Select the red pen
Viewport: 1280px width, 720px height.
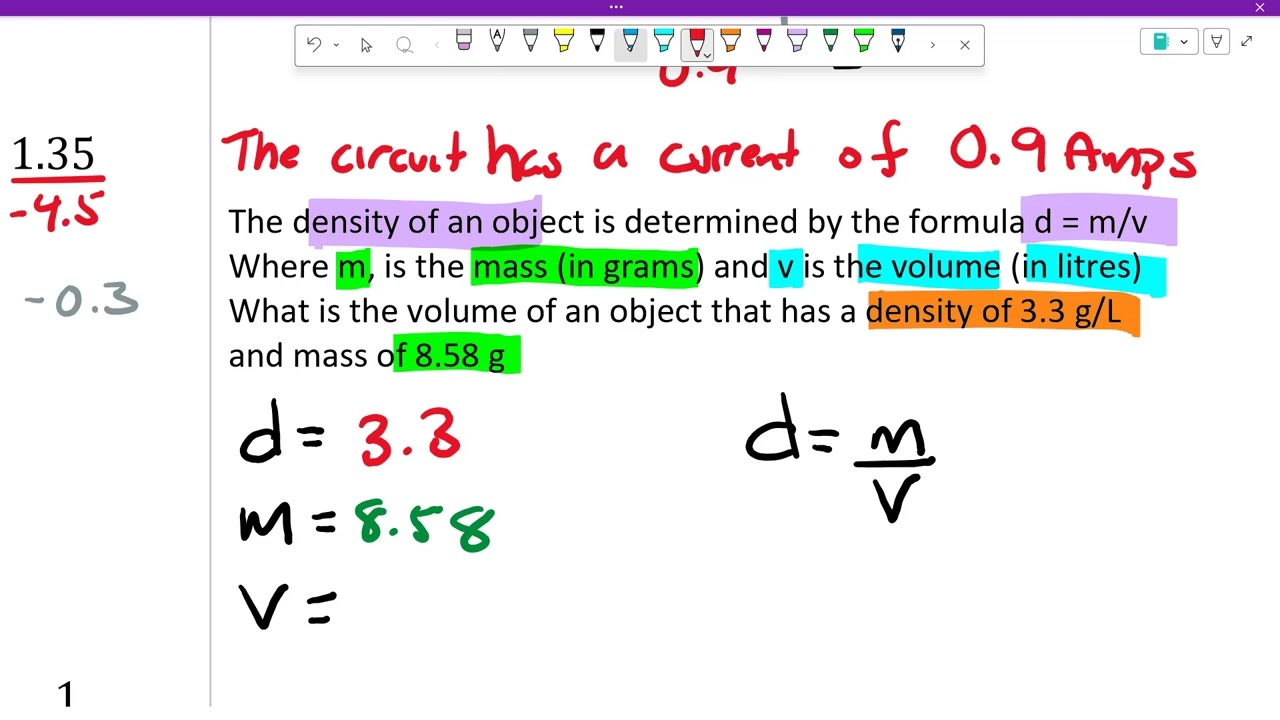[x=697, y=40]
